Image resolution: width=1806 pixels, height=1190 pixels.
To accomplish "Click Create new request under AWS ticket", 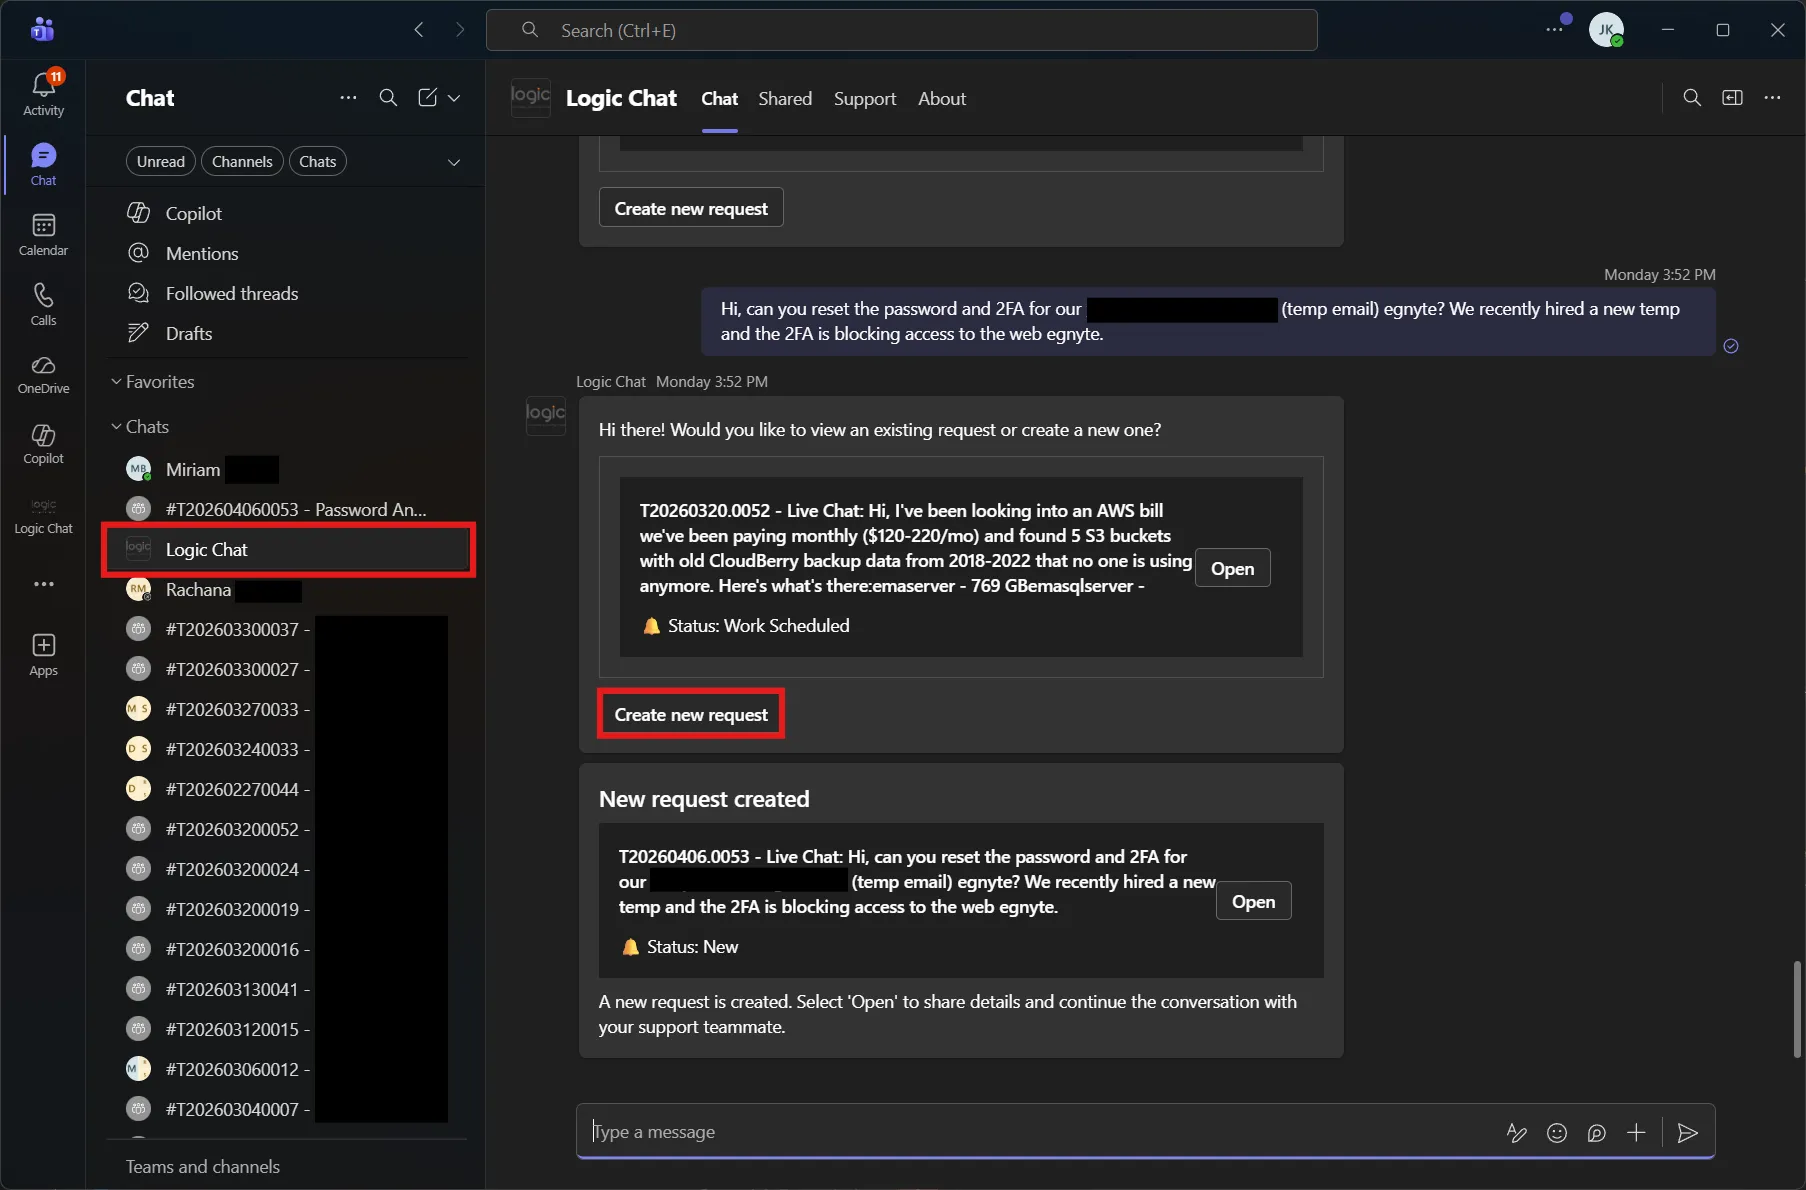I will [691, 714].
